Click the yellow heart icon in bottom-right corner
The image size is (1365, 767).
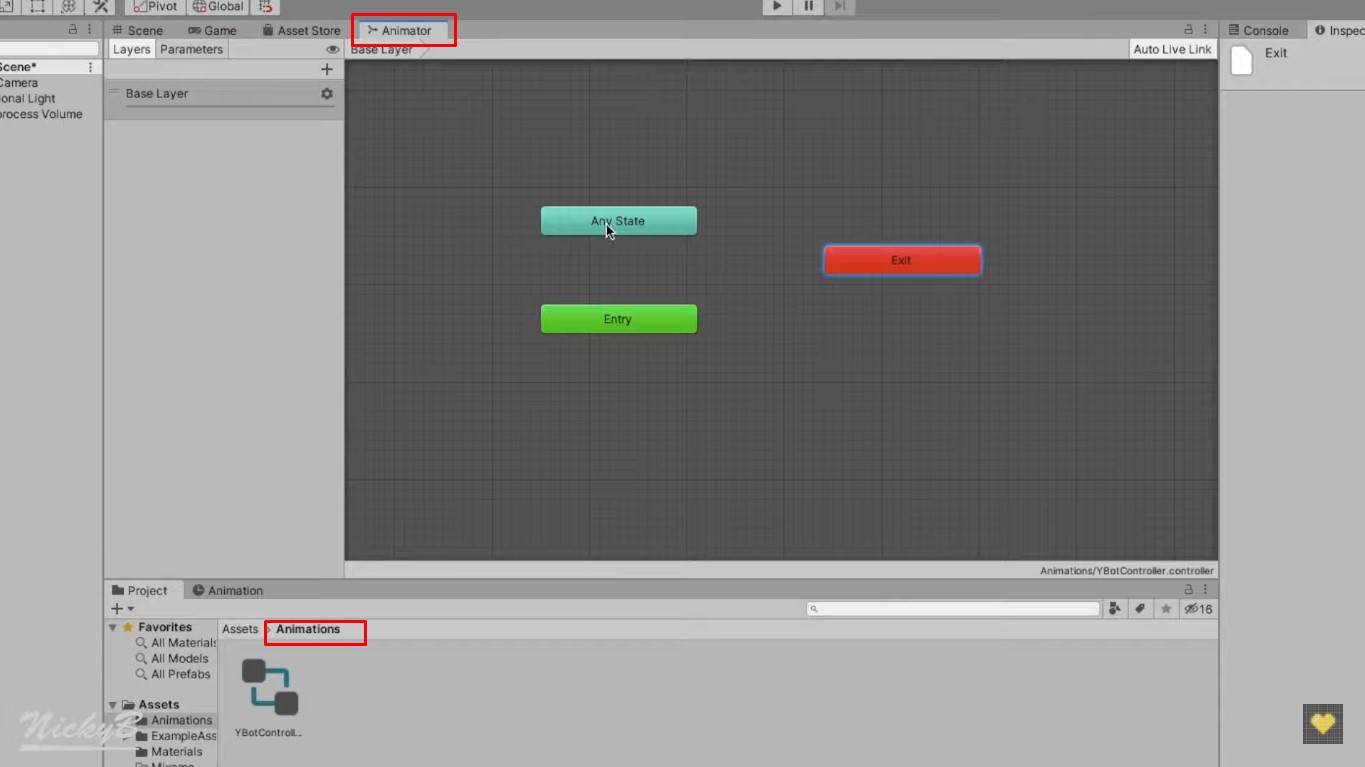(x=1322, y=723)
